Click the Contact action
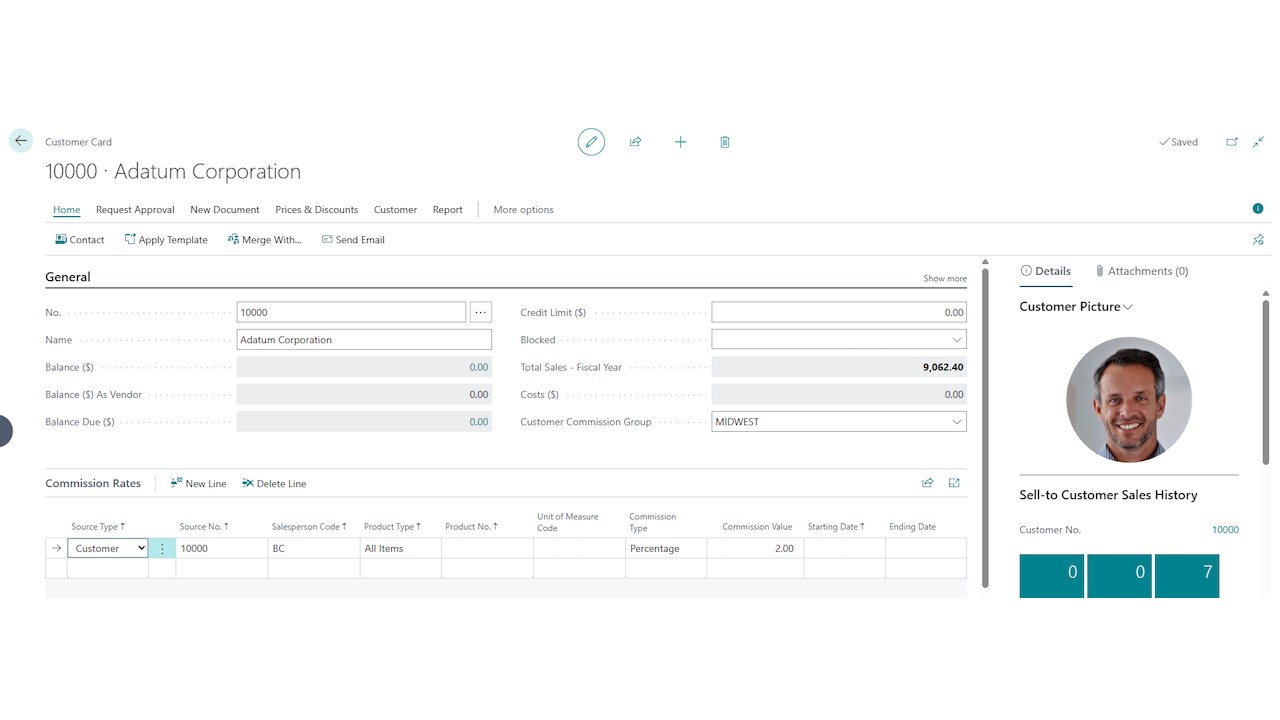 coord(80,240)
